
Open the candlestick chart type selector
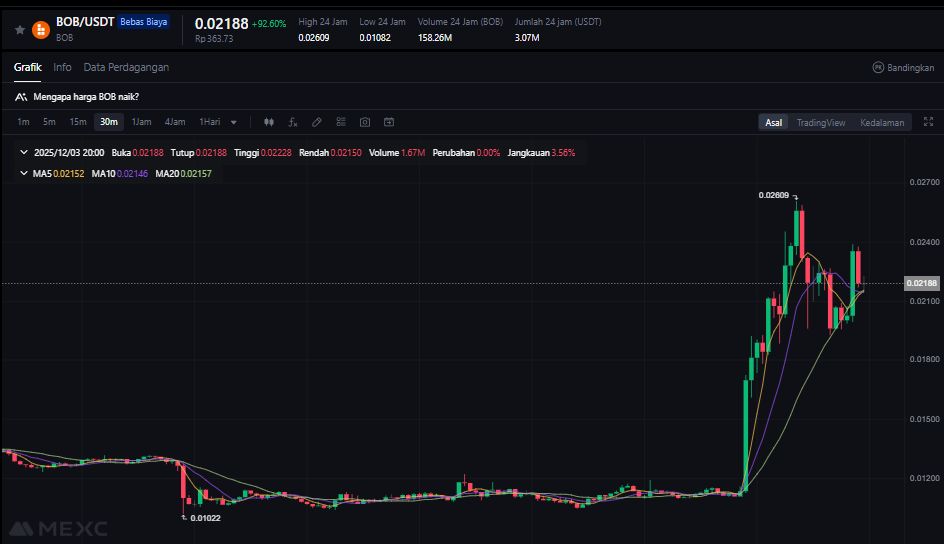point(268,122)
